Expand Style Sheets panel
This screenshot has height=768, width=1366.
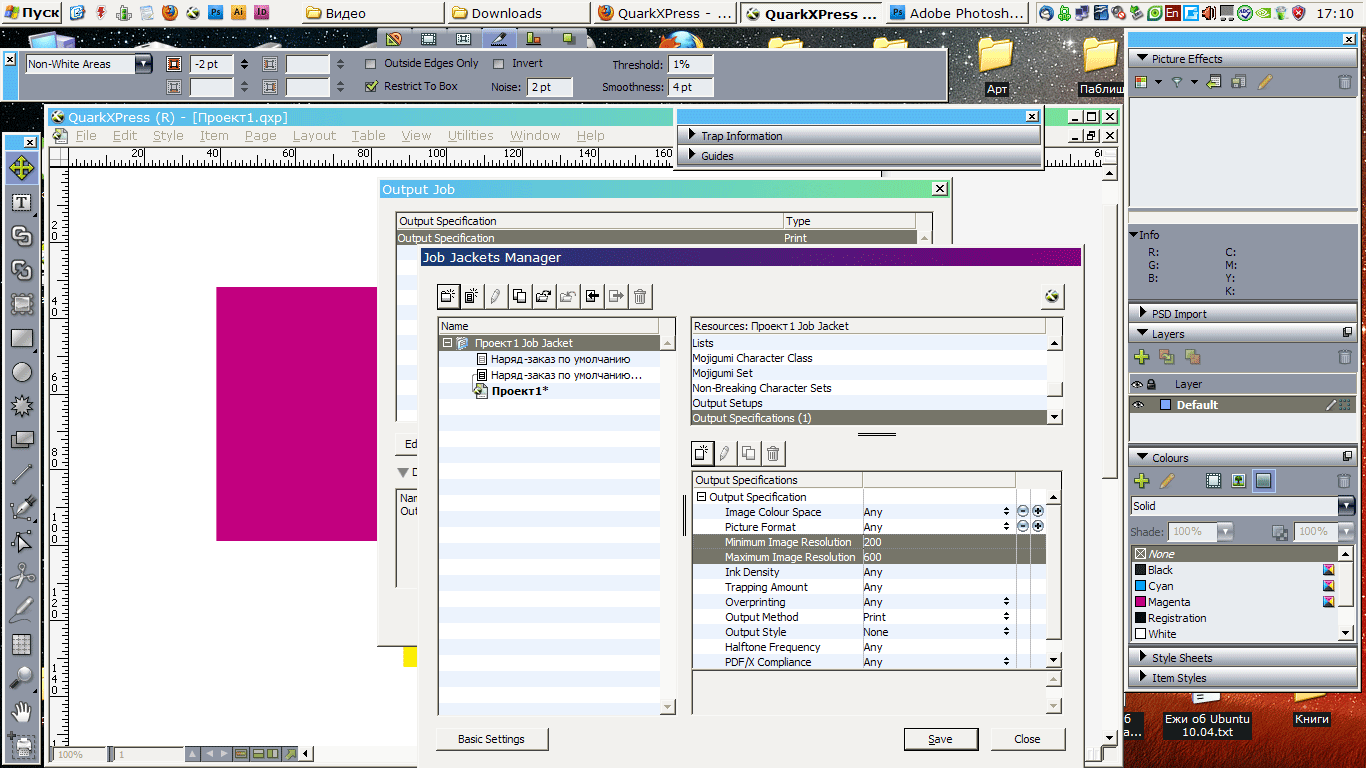click(x=1143, y=657)
